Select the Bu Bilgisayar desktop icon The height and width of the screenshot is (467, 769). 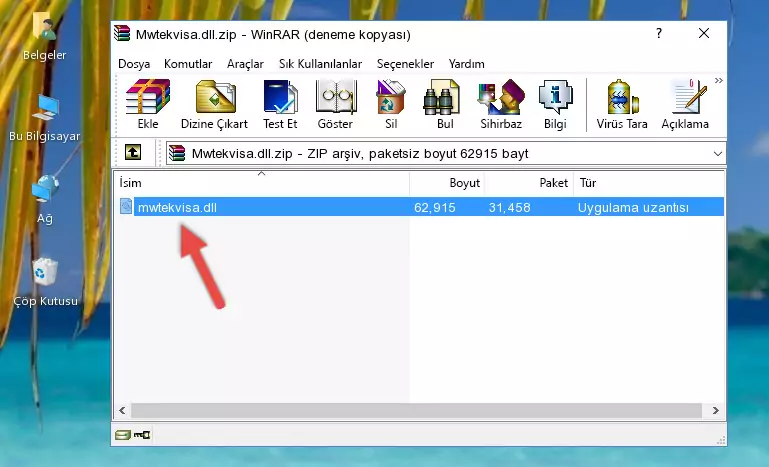pyautogui.click(x=45, y=118)
